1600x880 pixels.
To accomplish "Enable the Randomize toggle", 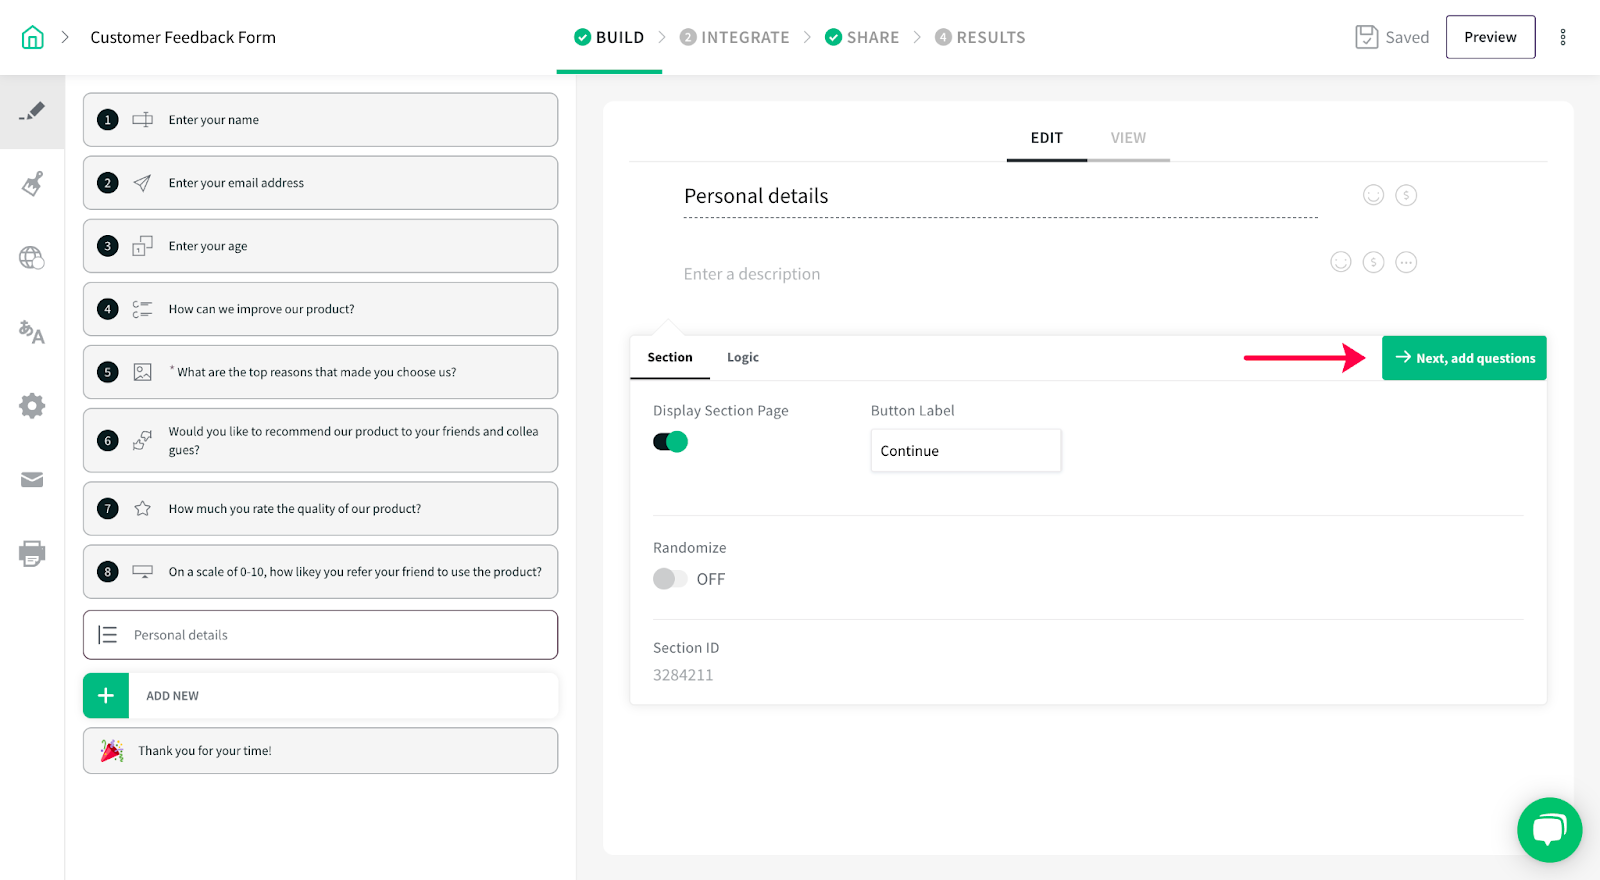I will 671,579.
